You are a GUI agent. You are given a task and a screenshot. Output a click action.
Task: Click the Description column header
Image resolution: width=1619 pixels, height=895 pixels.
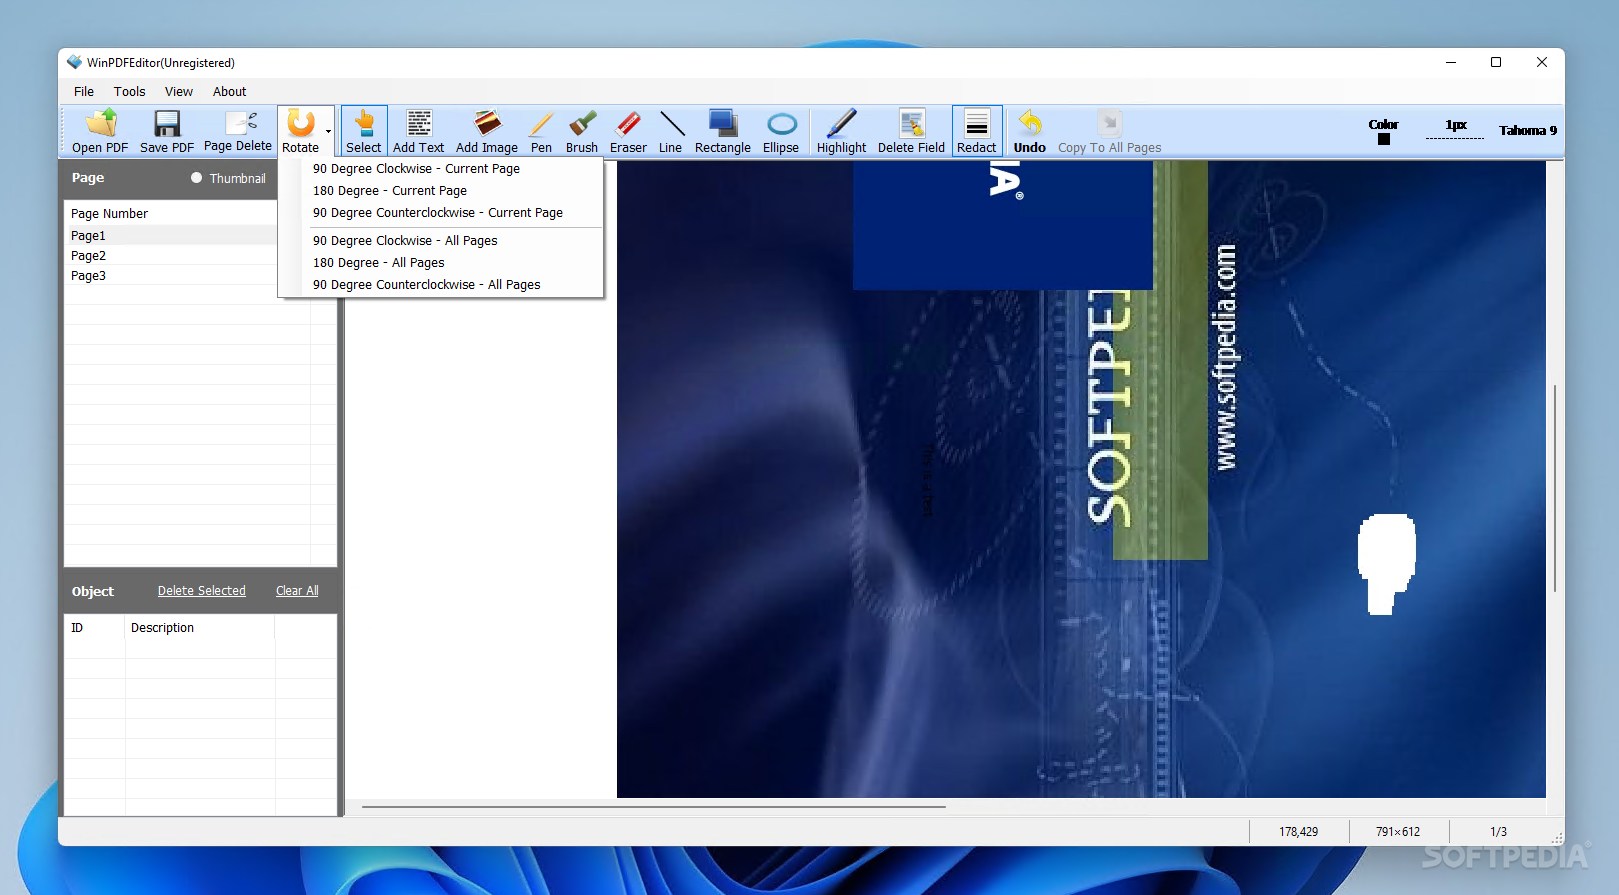(x=199, y=628)
